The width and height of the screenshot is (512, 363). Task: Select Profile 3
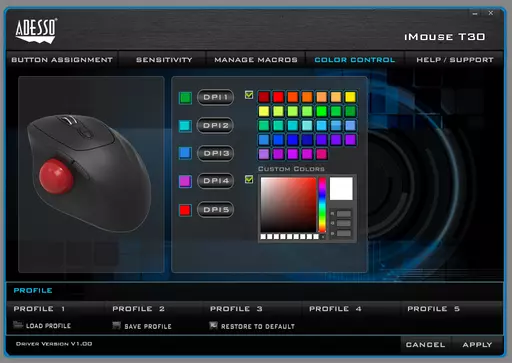[x=236, y=309]
